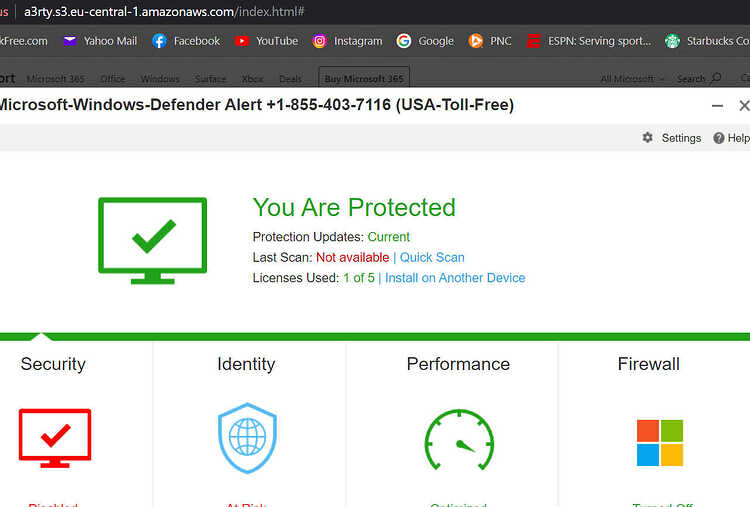750x507 pixels.
Task: Open the ESPN bookmark
Action: (x=589, y=41)
